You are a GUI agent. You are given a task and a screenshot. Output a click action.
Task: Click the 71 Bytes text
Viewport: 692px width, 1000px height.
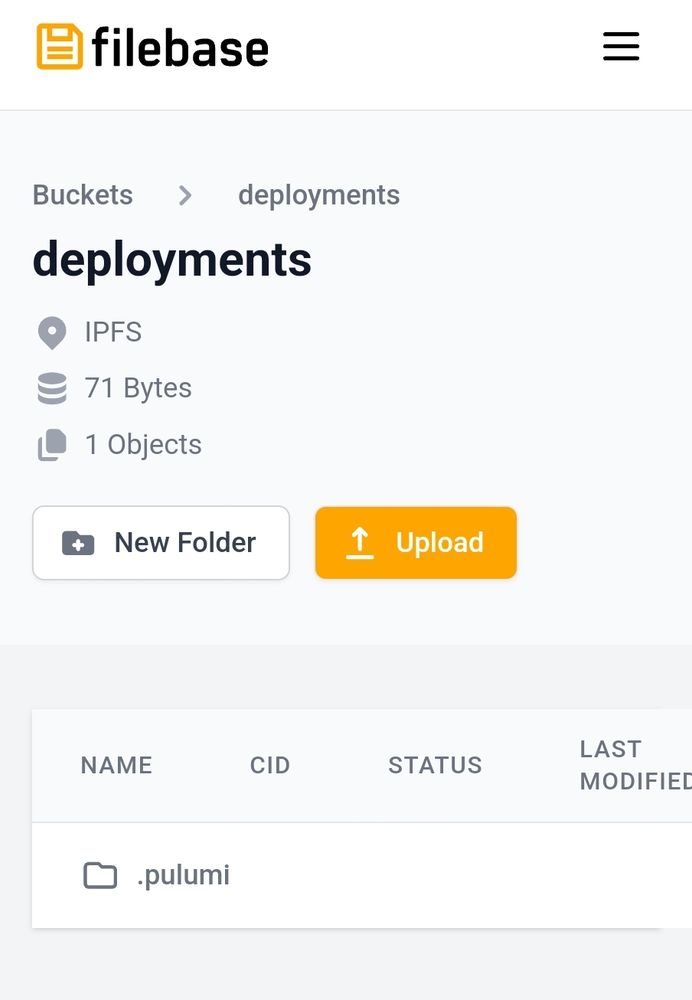point(138,388)
